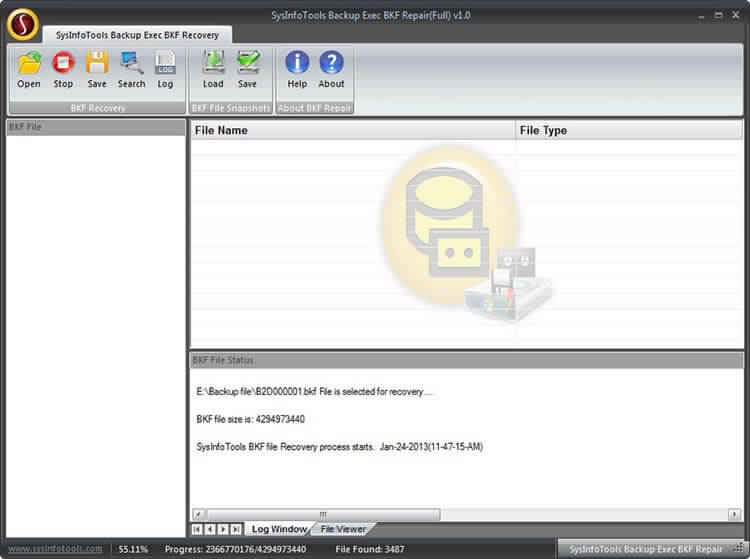Open the Log file icon
Screen dimensions: 750x559
[x=165, y=70]
